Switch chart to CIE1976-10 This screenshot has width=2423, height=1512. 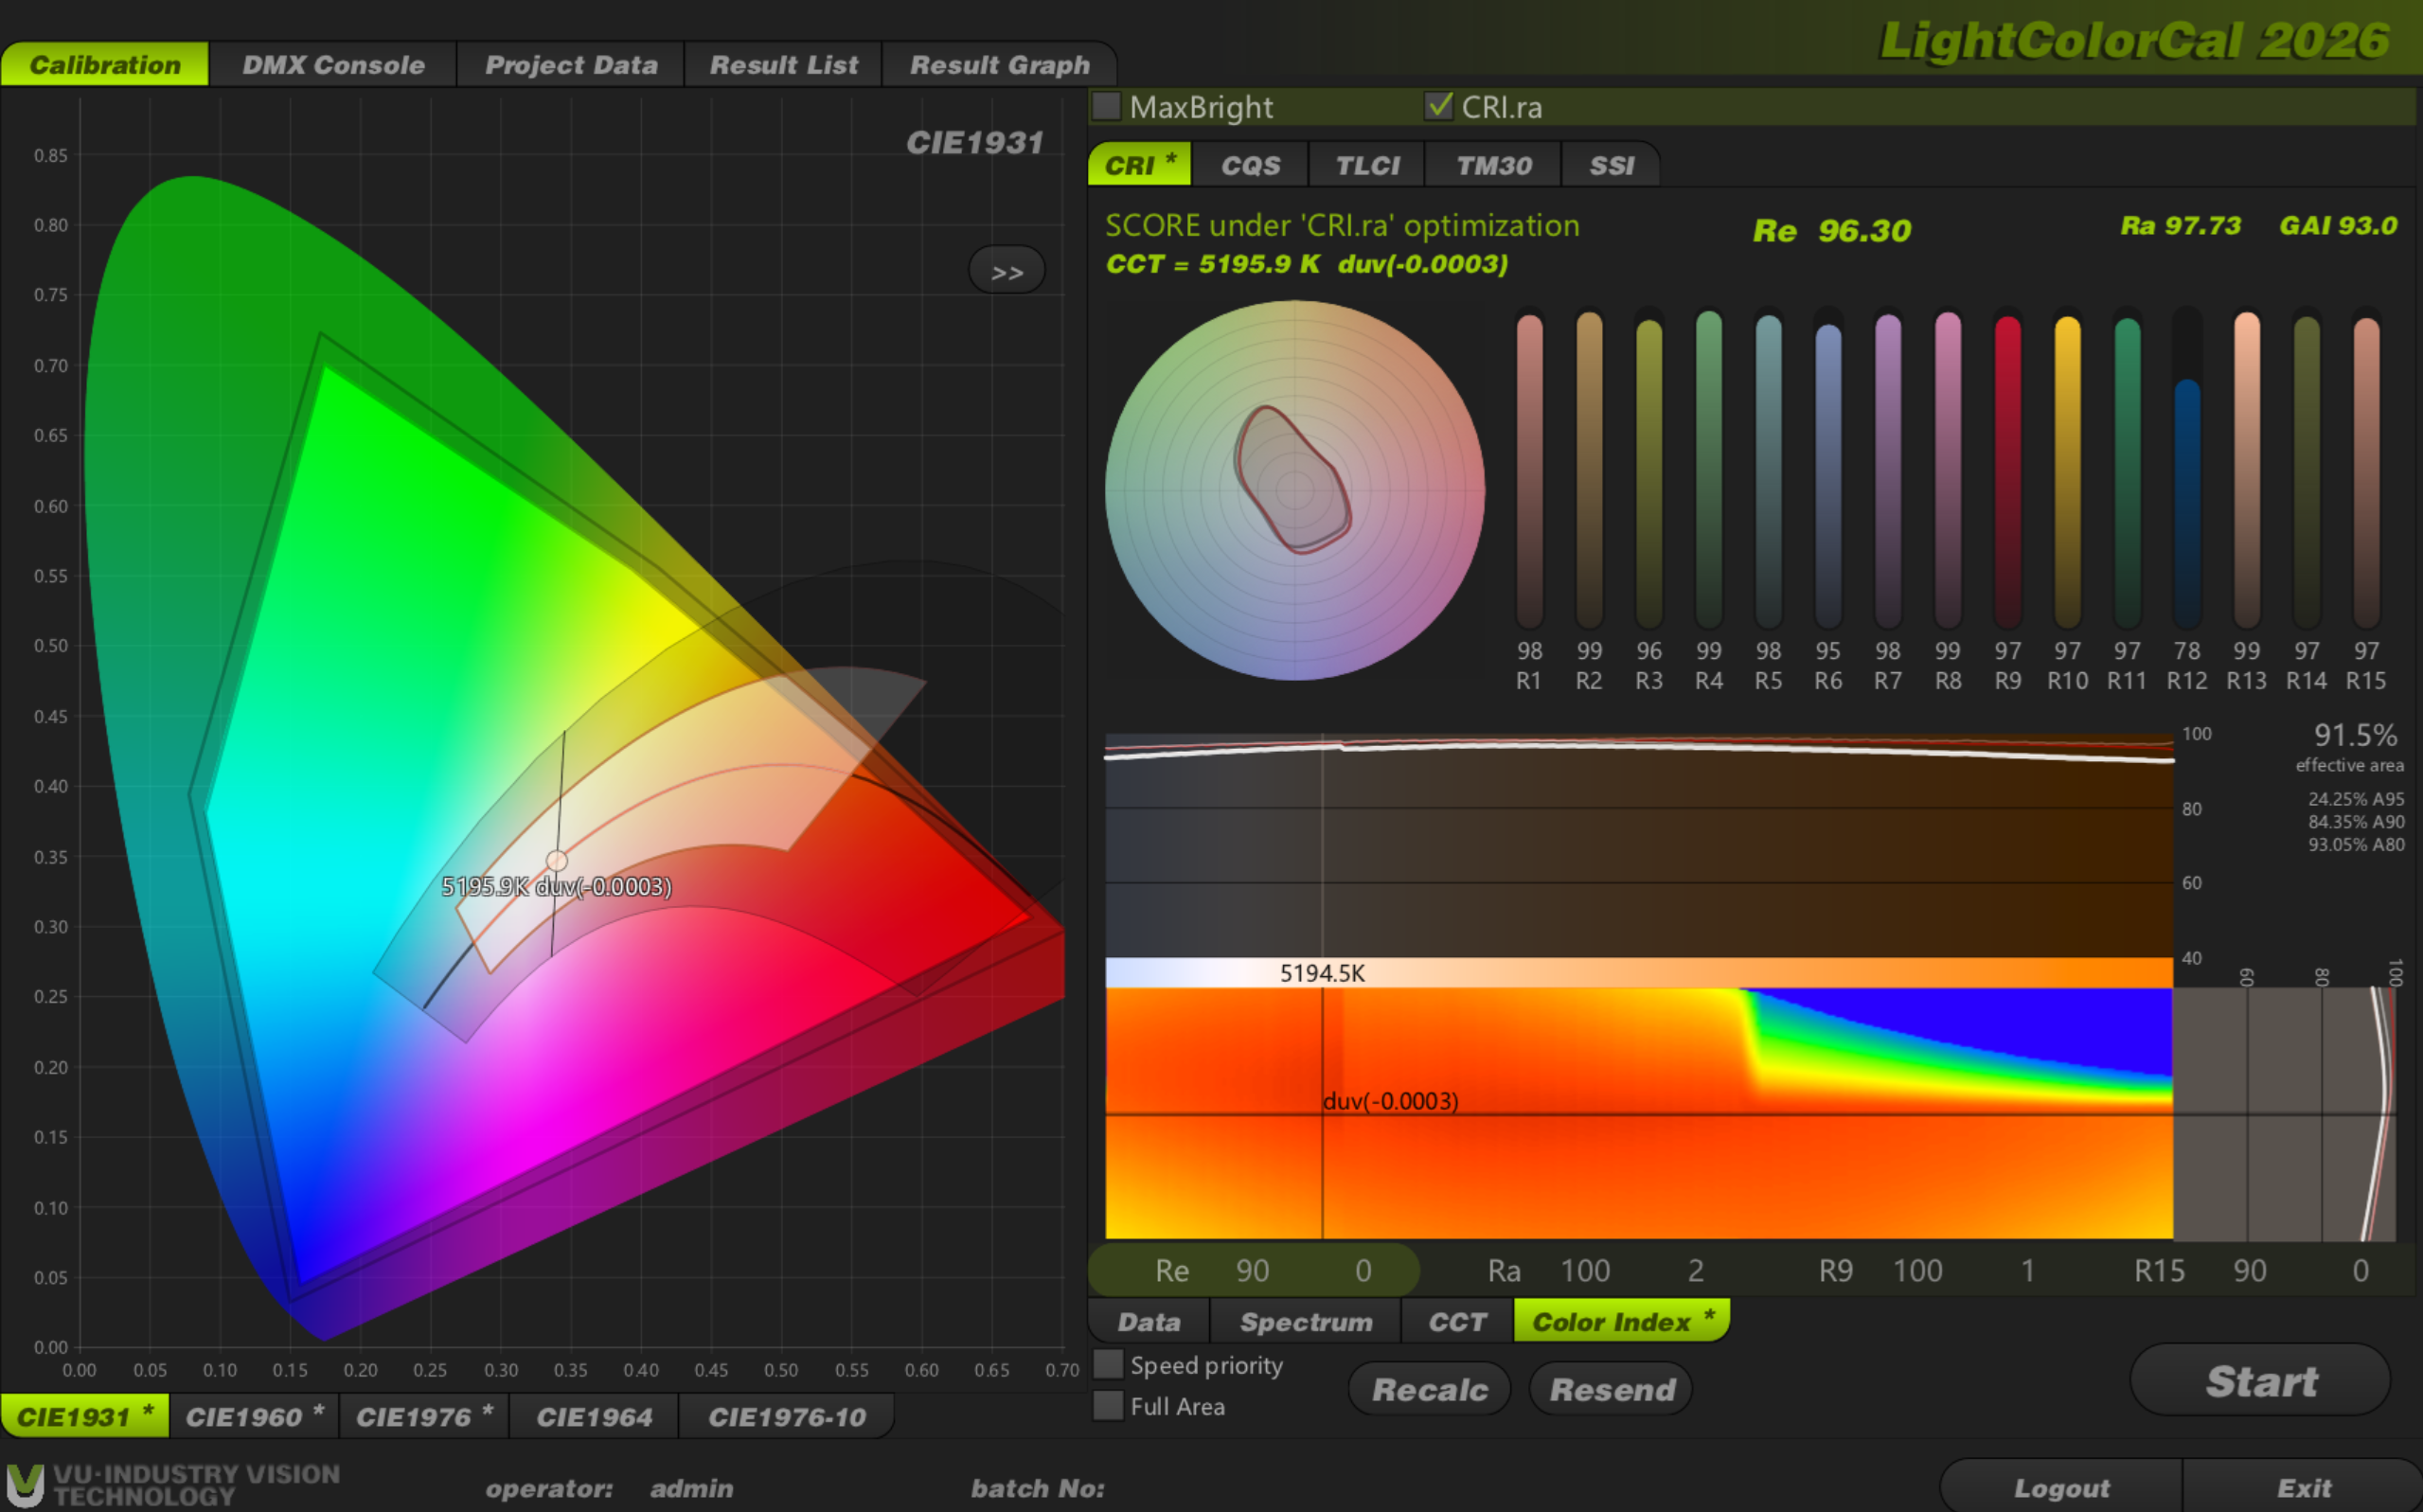pos(787,1416)
